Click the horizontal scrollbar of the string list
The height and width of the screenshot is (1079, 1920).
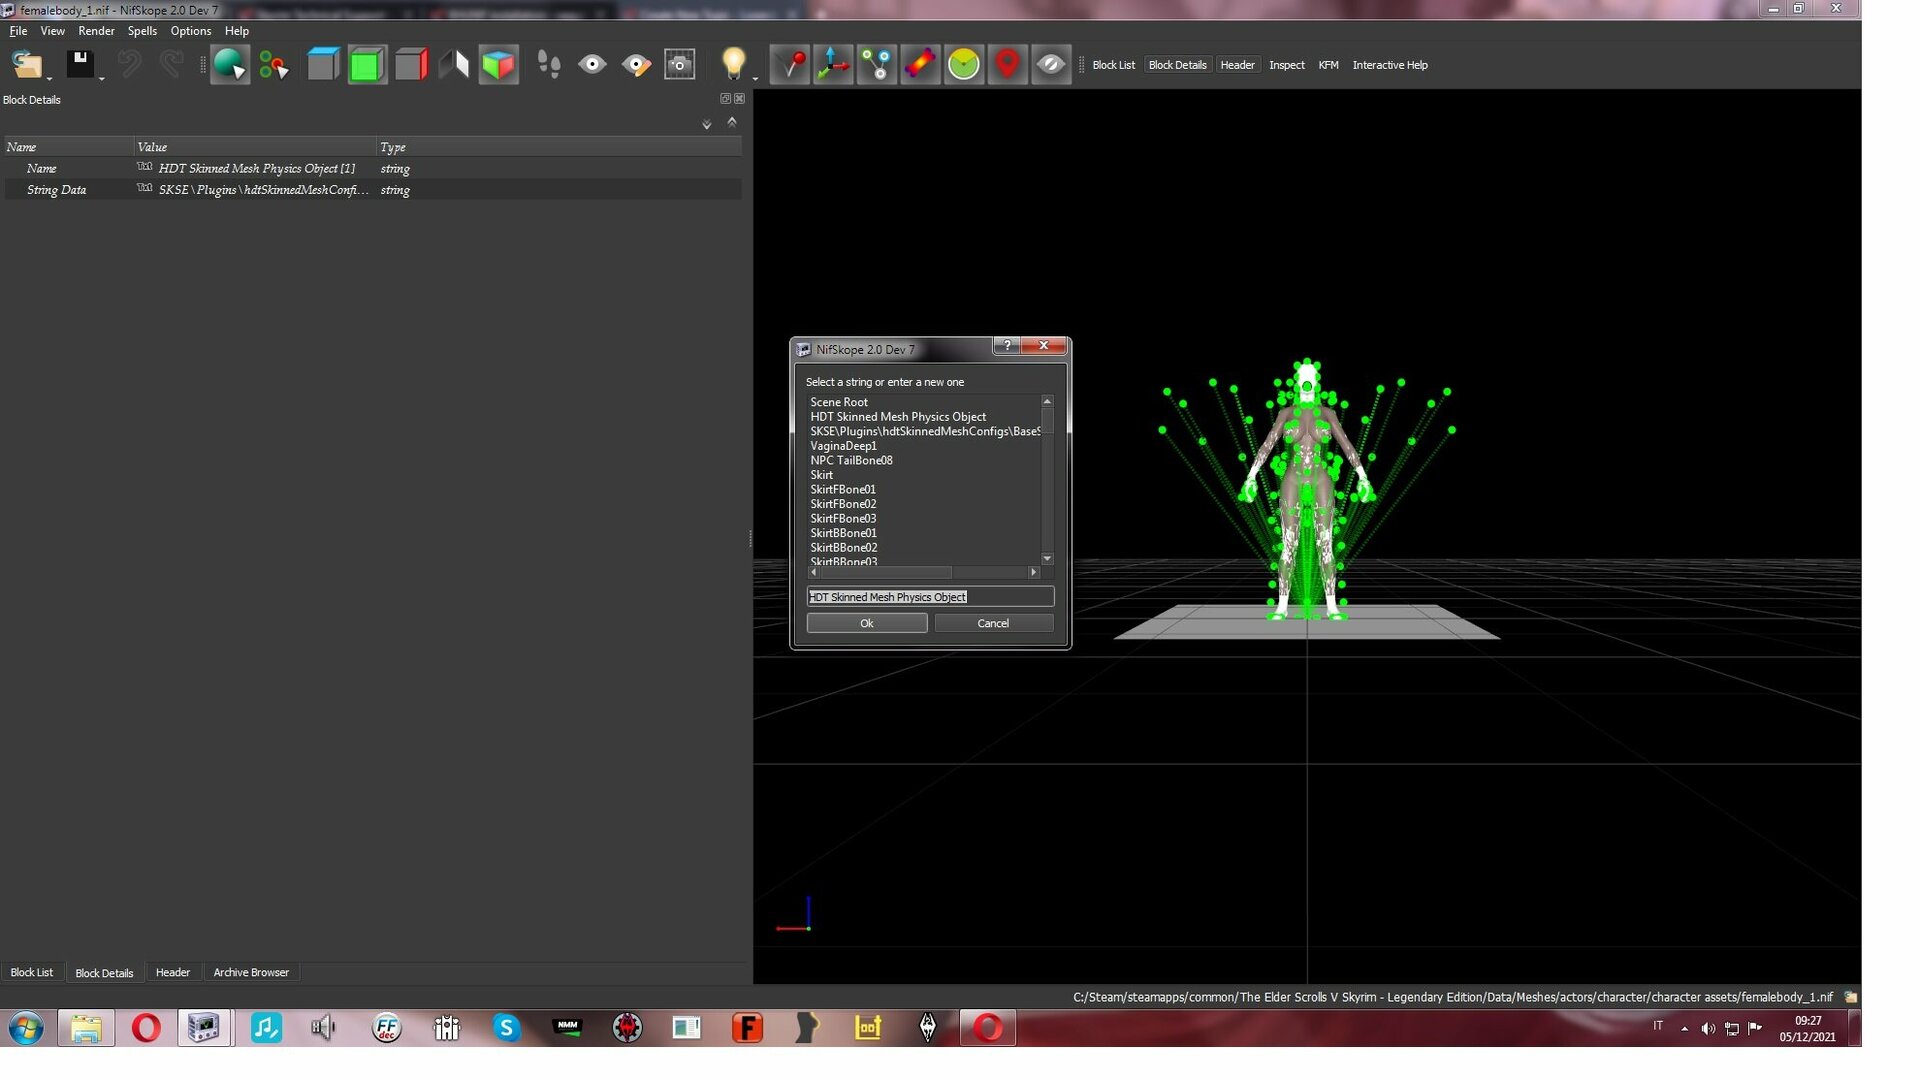point(923,572)
